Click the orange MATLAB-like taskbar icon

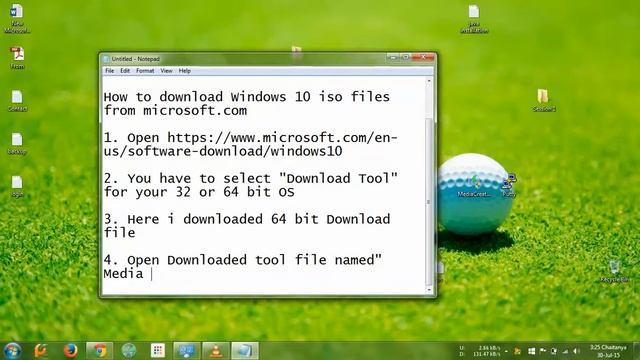coord(41,351)
